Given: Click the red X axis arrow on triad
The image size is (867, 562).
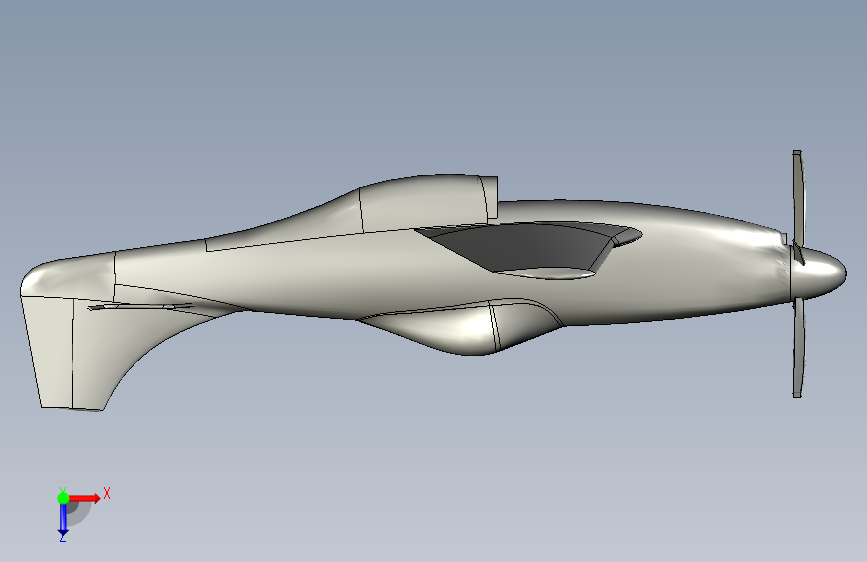Looking at the screenshot, I should [84, 498].
